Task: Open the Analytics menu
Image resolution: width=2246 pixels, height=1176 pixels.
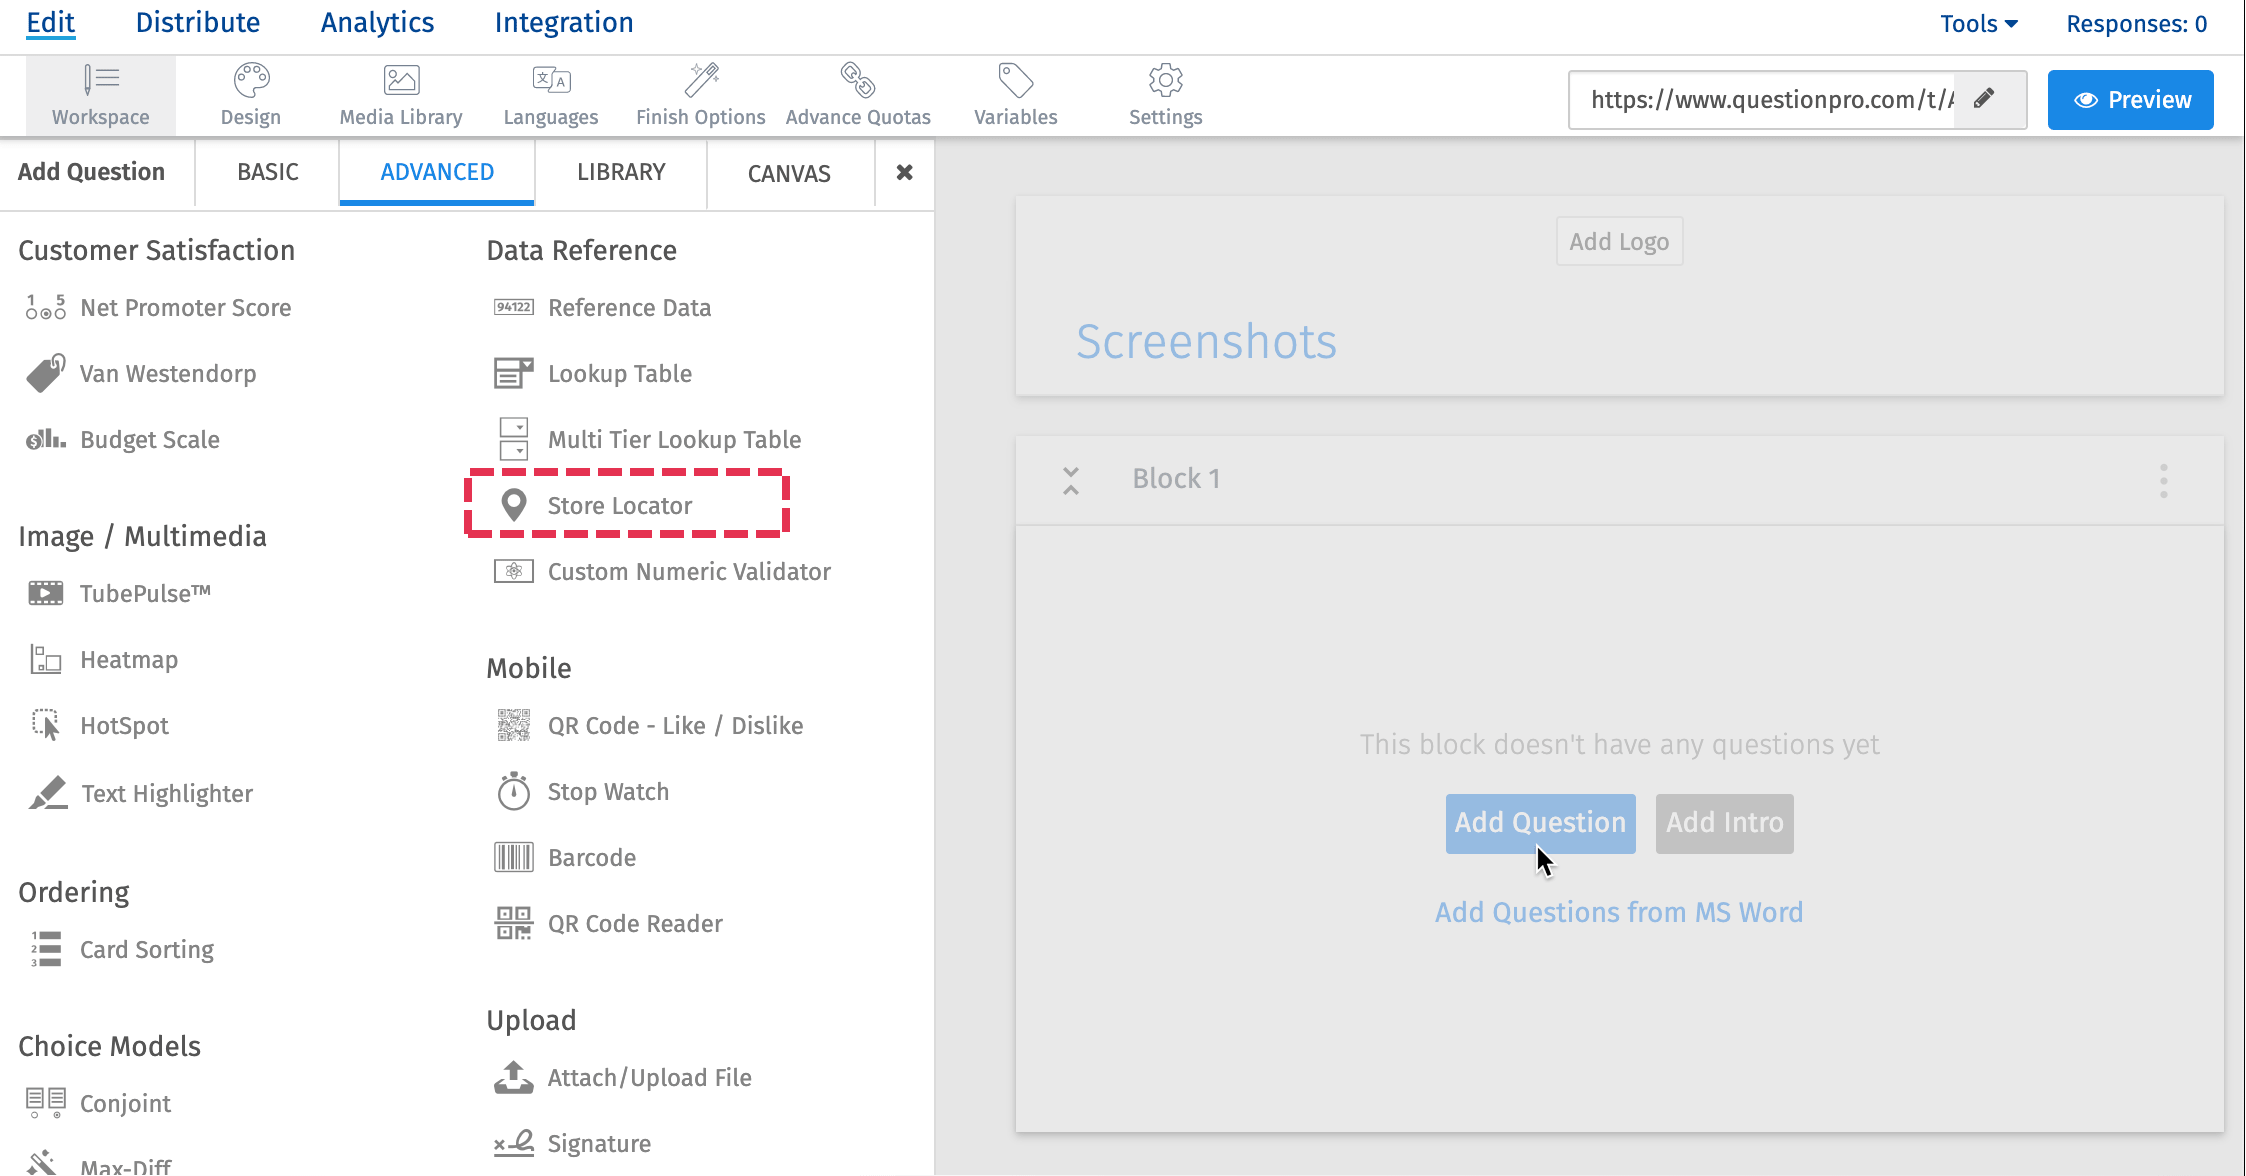Action: 377,23
